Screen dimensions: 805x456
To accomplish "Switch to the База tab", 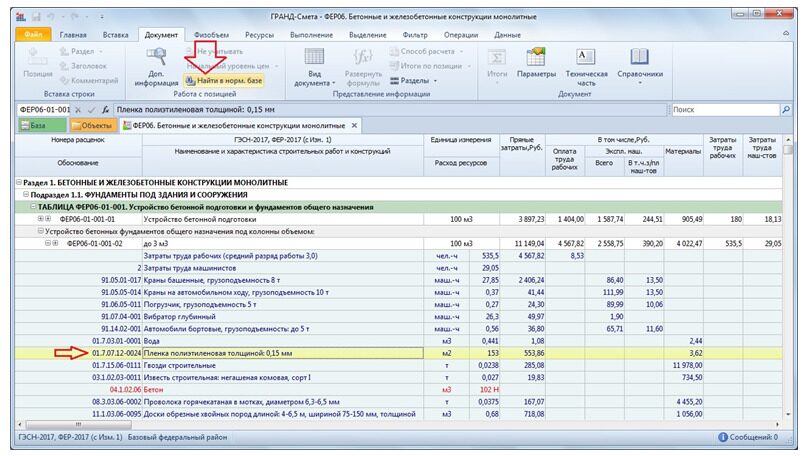I will coord(42,125).
